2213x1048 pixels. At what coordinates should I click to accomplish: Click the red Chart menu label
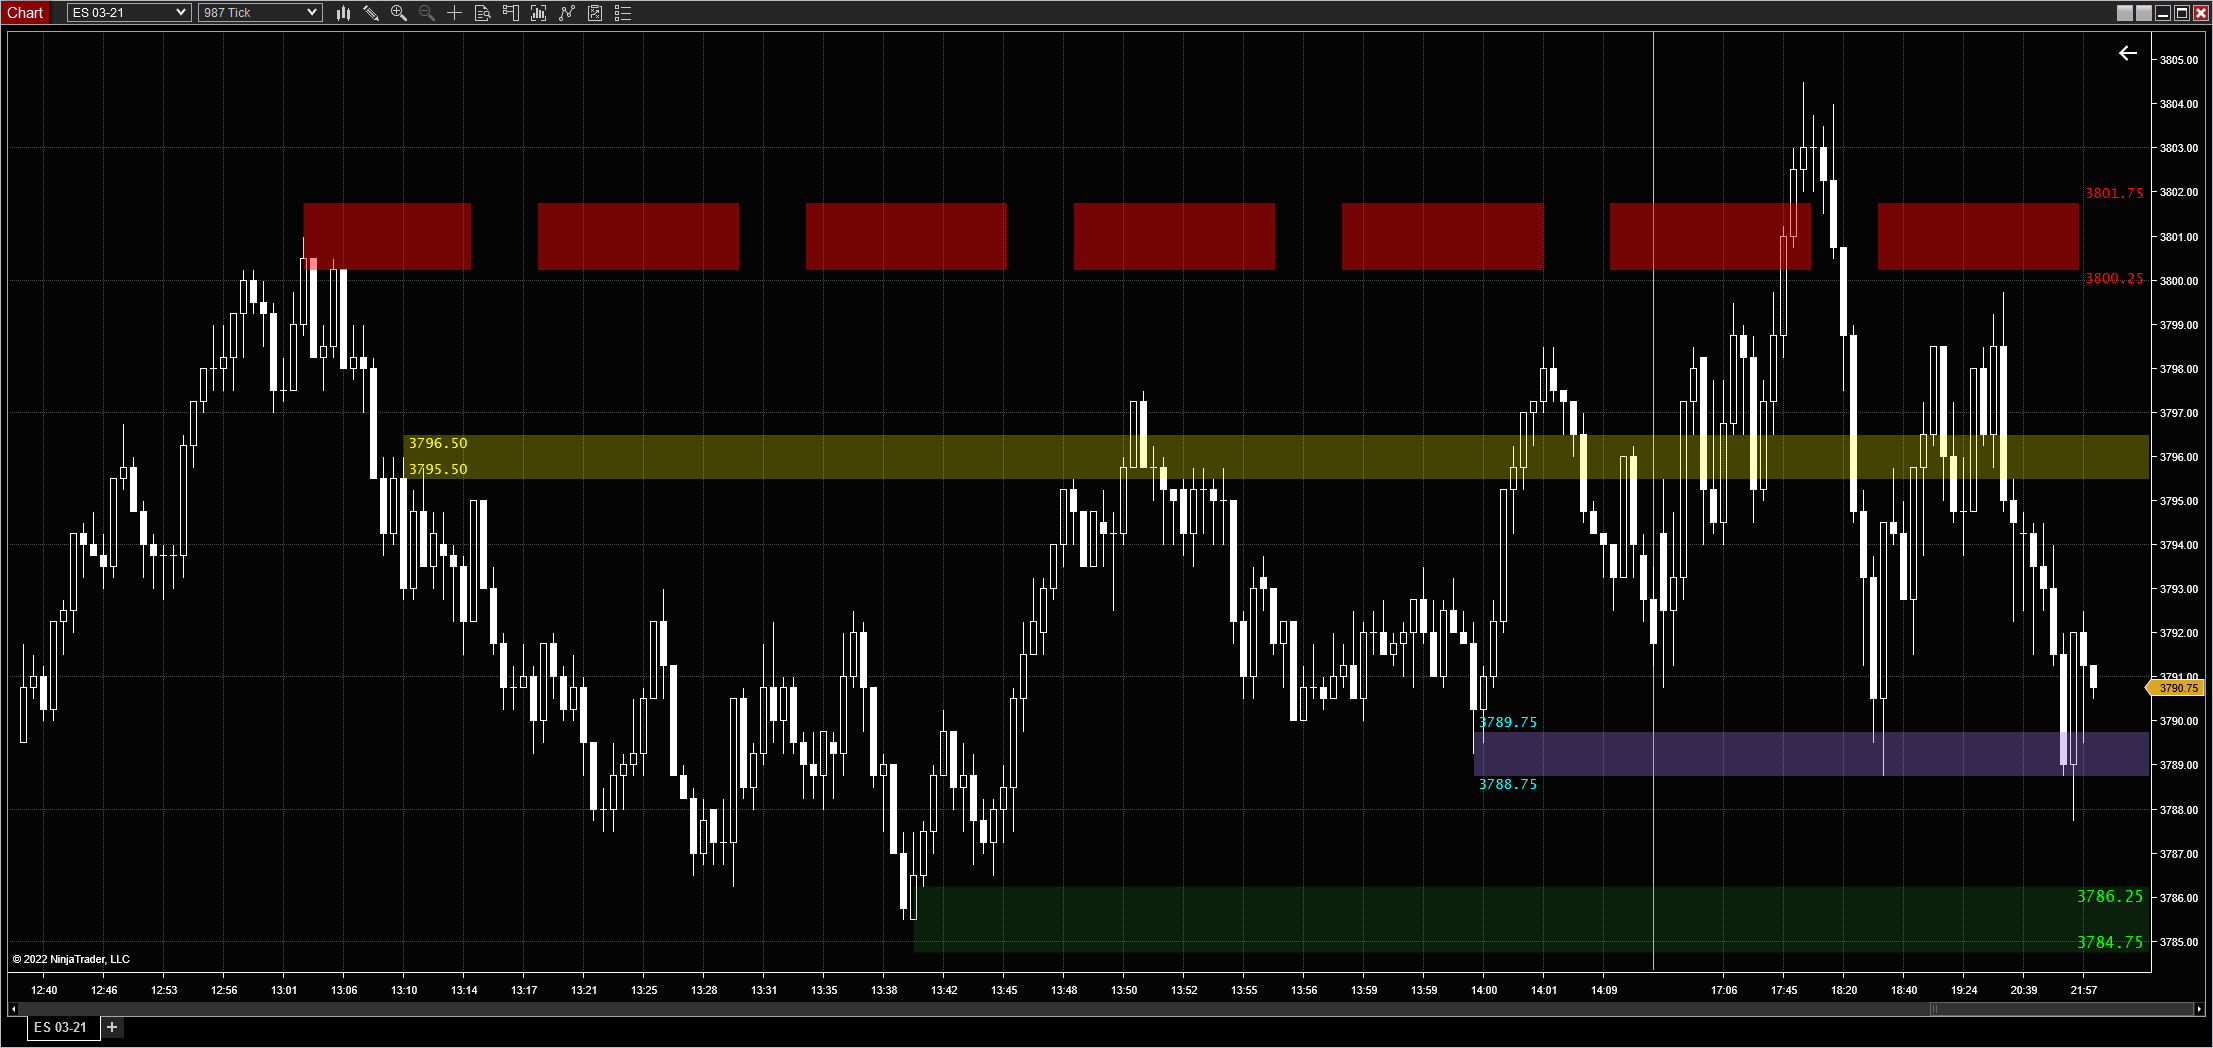click(x=25, y=13)
